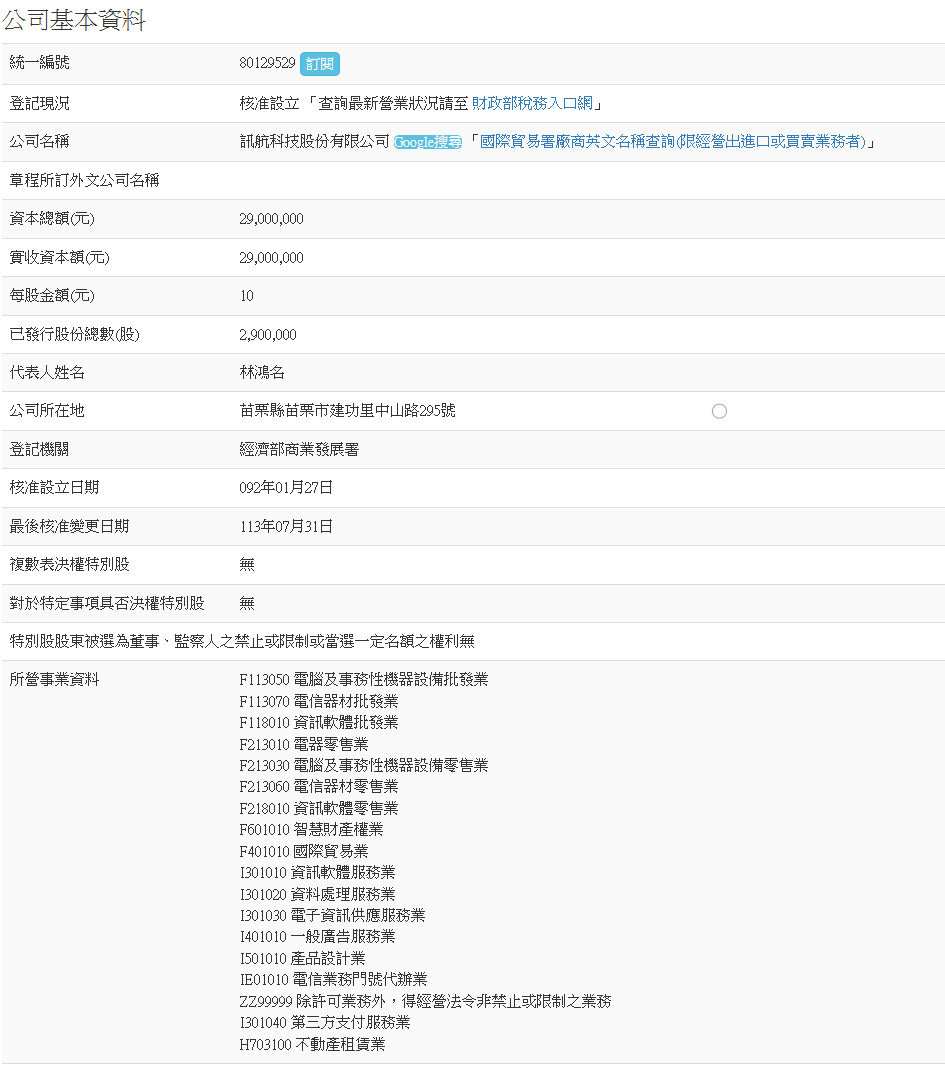
Task: Select the 統一編號 value 80129529
Action: [x=267, y=63]
